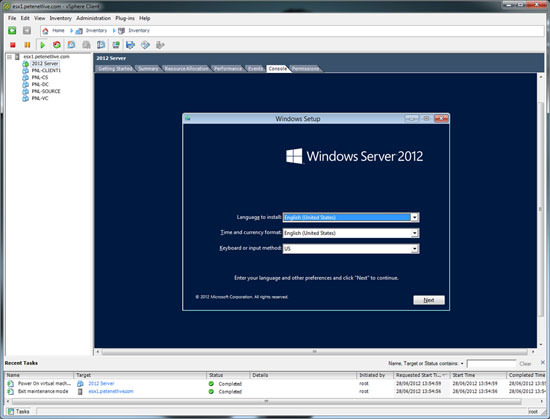Click the first Inventory breadcrumb icon
This screenshot has height=419, width=550.
point(79,31)
